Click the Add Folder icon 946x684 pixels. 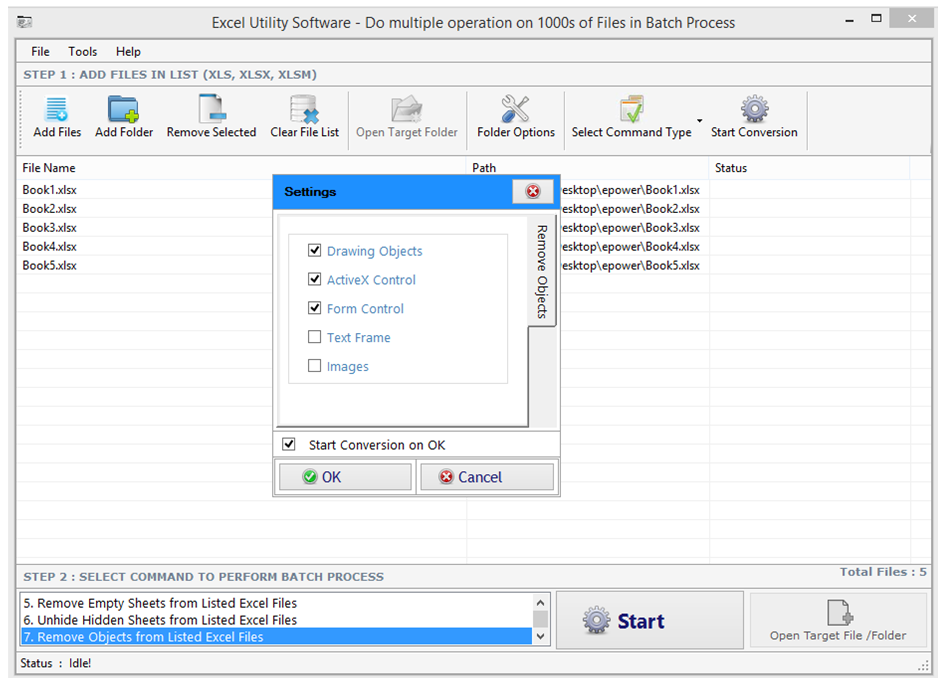(124, 109)
